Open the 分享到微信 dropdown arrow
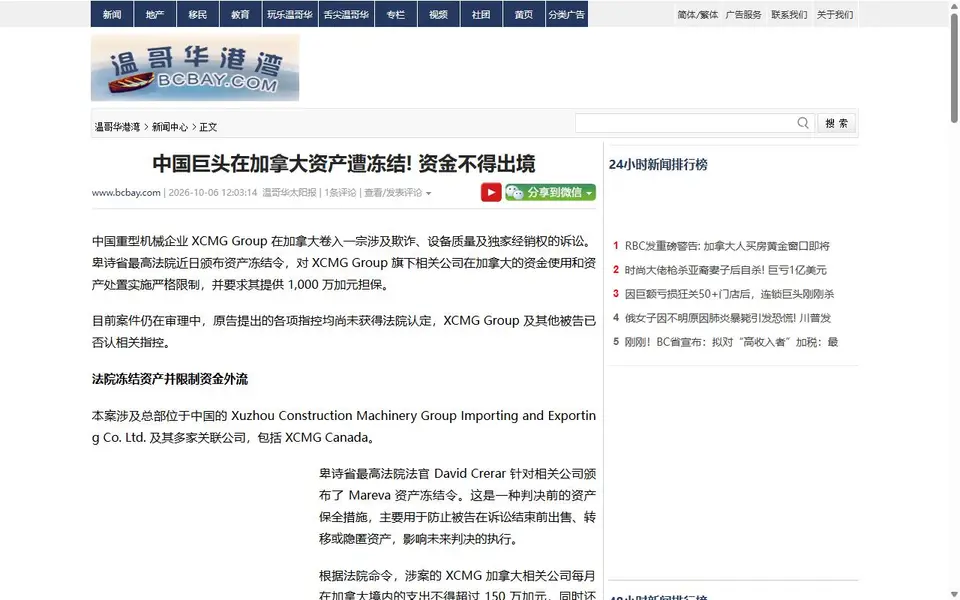This screenshot has width=960, height=600. pyautogui.click(x=590, y=193)
